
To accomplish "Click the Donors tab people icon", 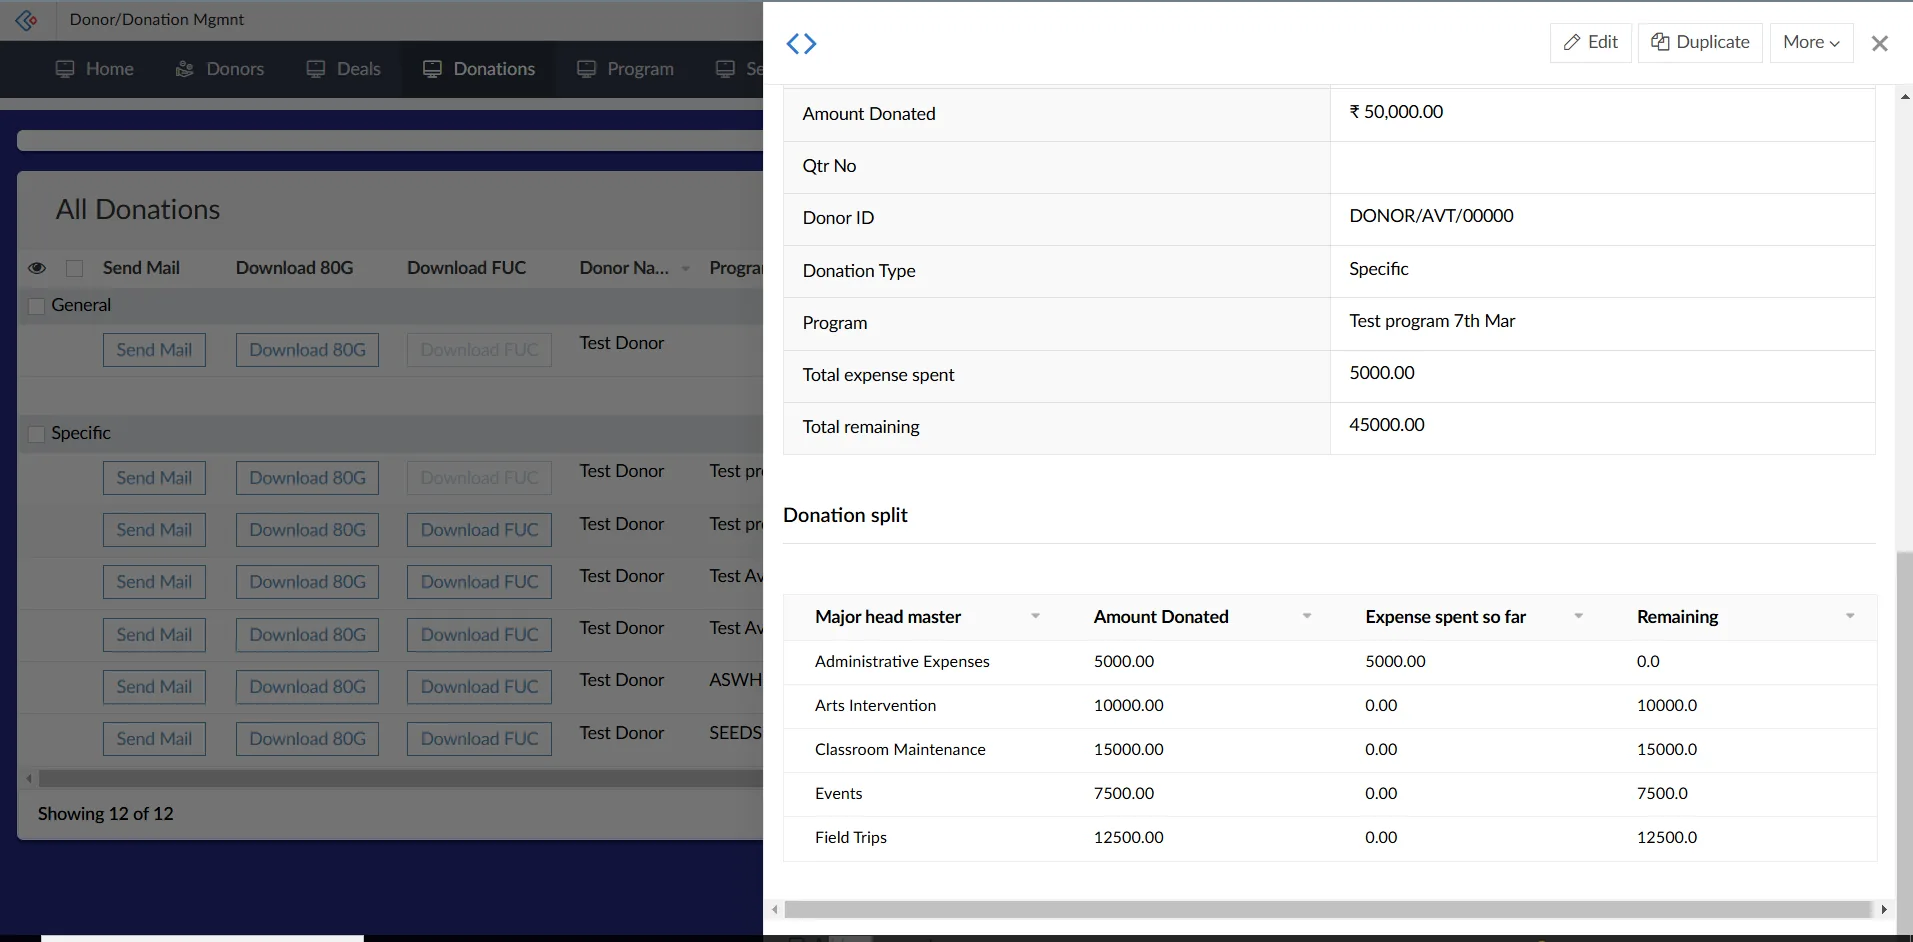I will pyautogui.click(x=185, y=69).
